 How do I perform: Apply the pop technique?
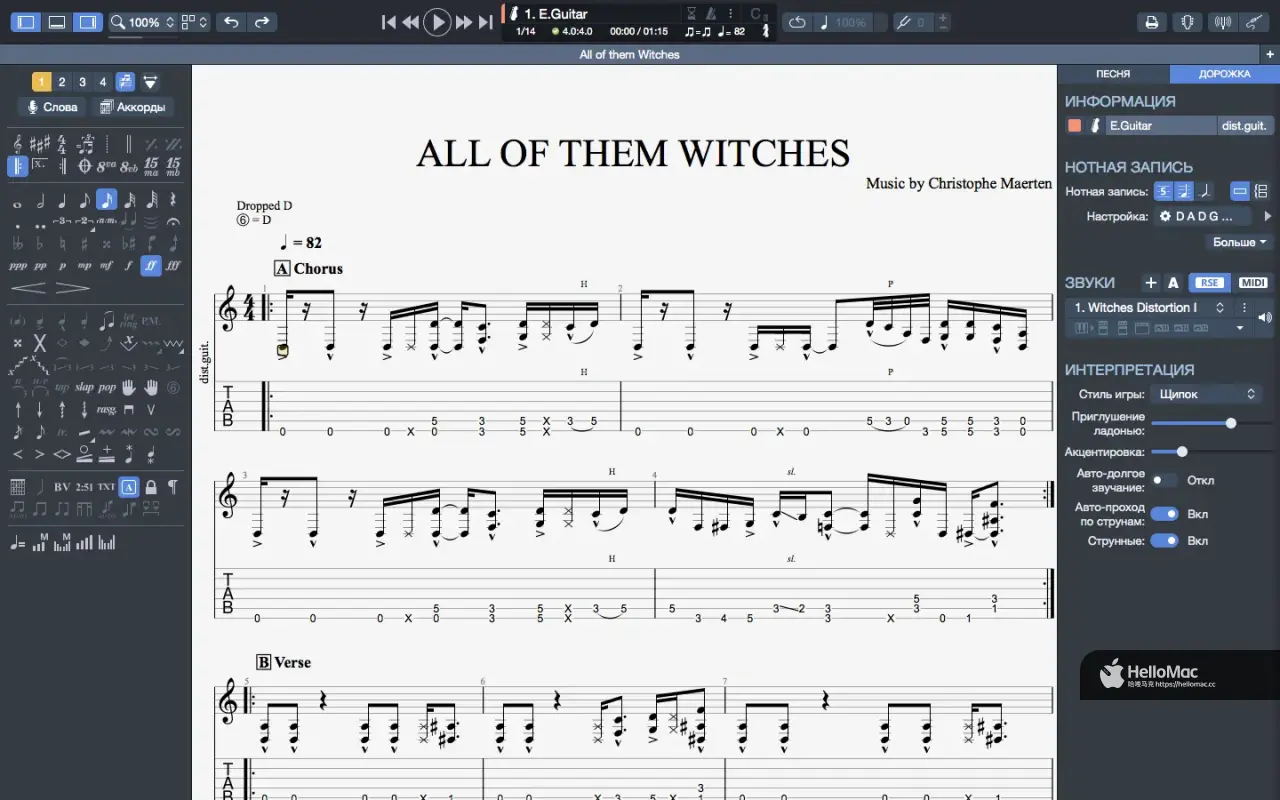[106, 387]
